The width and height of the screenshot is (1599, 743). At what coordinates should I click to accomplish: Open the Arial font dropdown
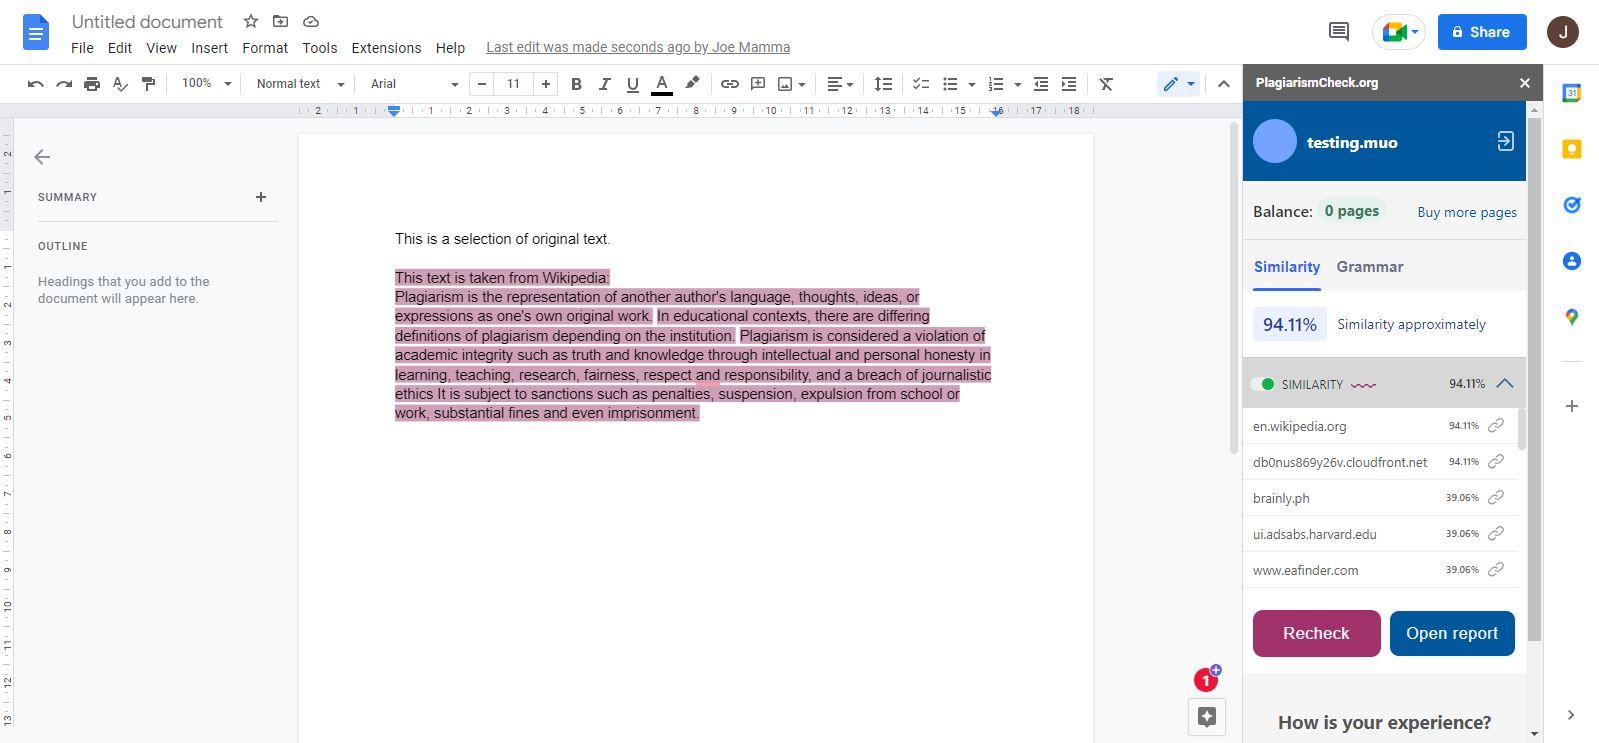pyautogui.click(x=414, y=84)
